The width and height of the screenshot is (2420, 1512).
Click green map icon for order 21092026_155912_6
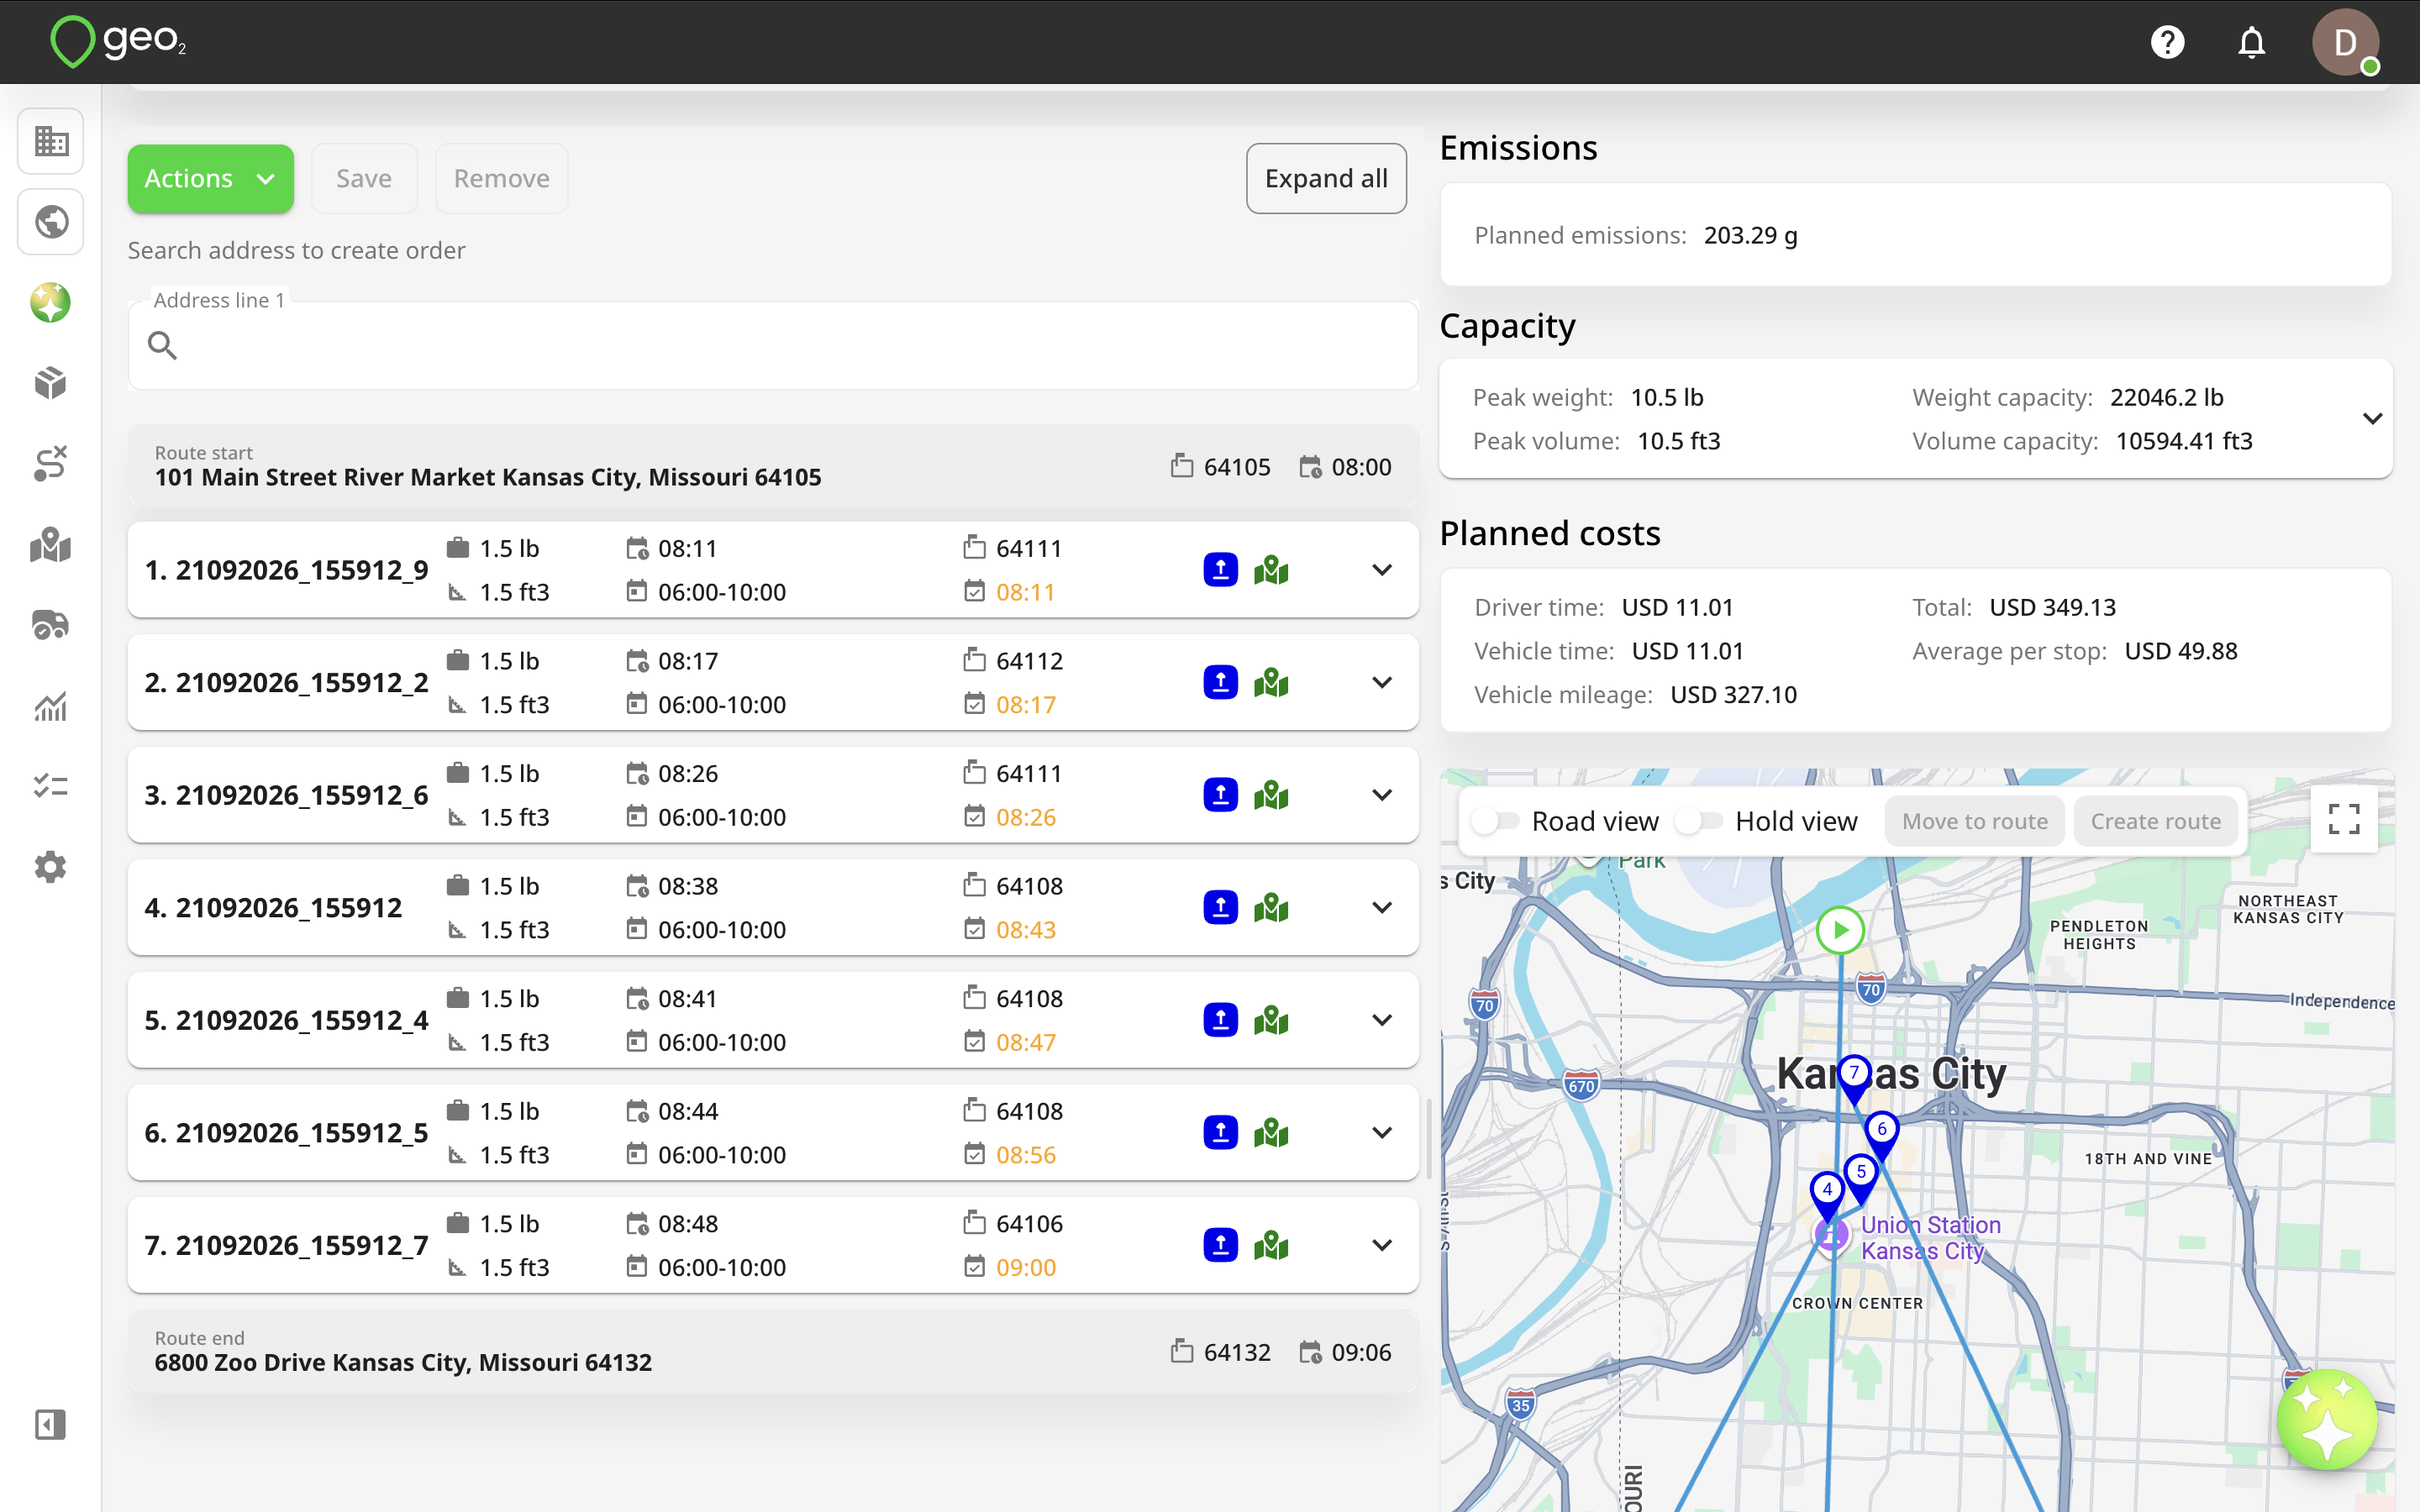(1271, 795)
